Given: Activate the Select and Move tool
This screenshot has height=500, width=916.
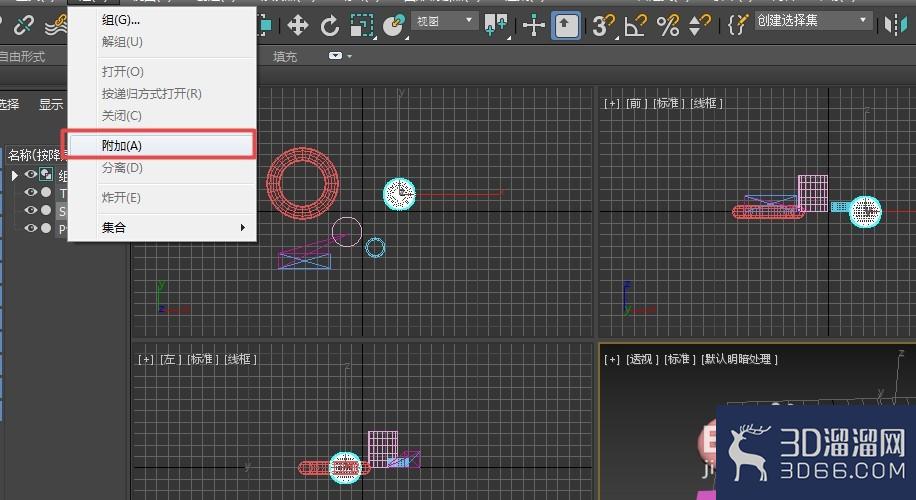Looking at the screenshot, I should point(298,26).
